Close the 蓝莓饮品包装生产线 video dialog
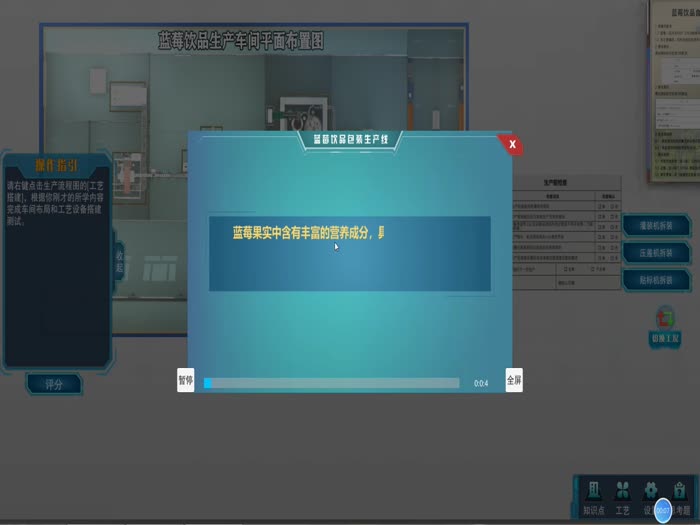 tap(512, 145)
